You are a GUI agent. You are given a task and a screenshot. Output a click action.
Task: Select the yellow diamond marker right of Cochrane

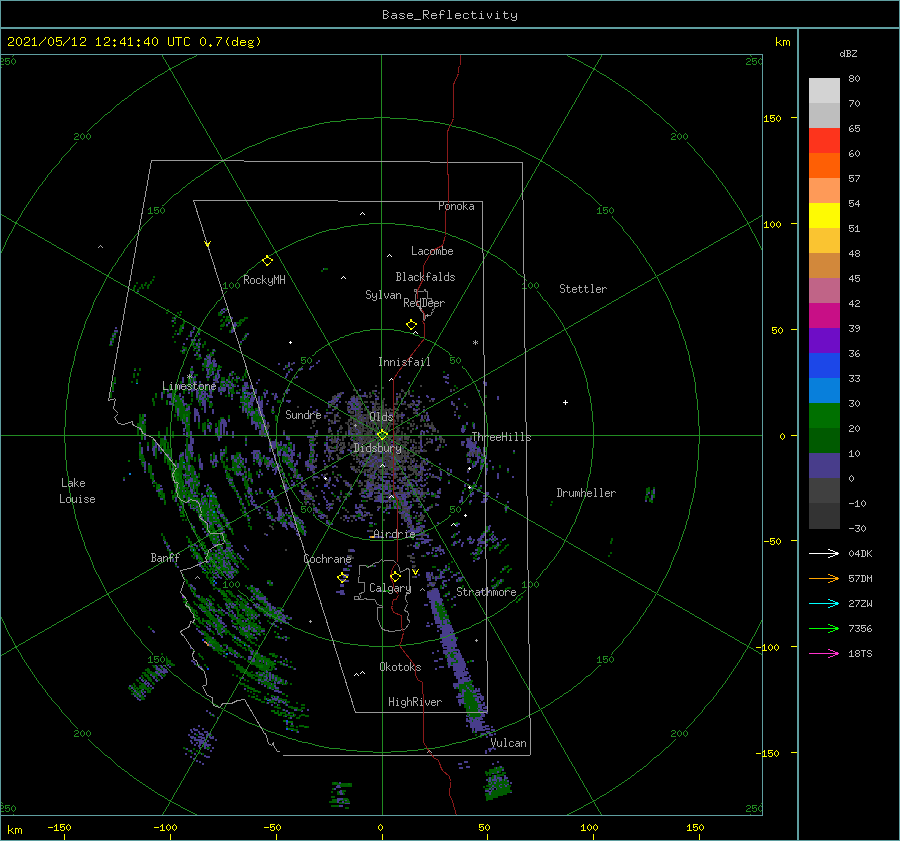coord(342,578)
